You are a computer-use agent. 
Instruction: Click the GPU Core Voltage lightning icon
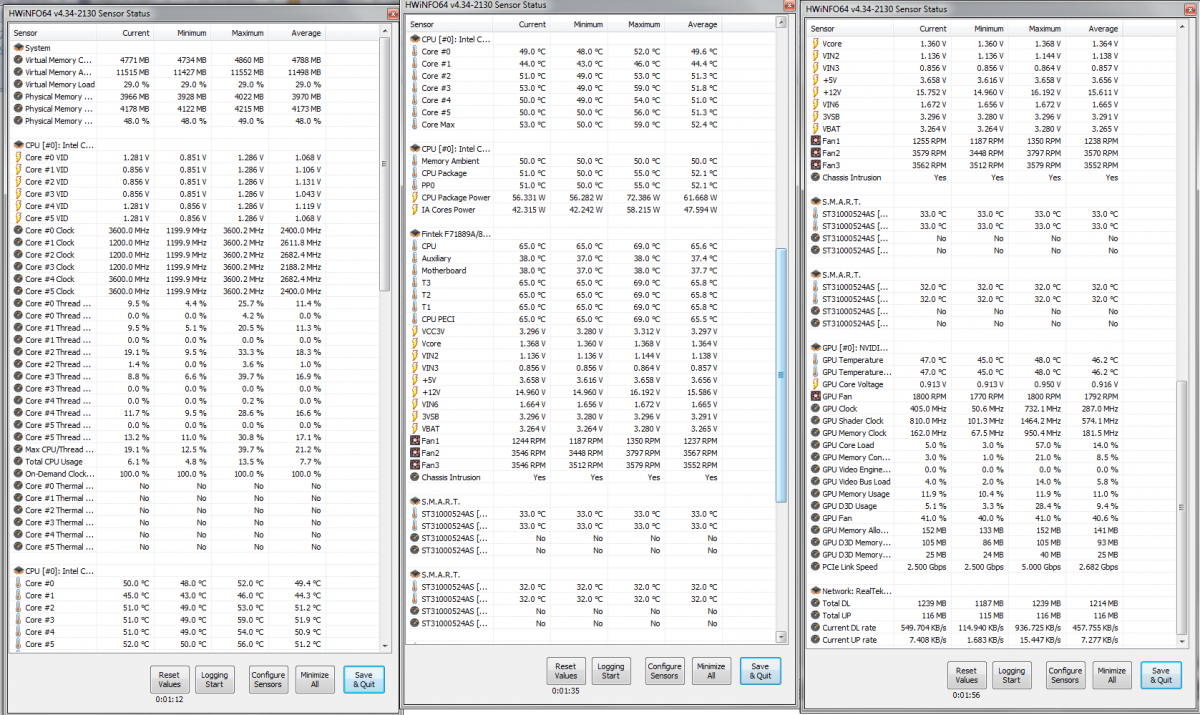(815, 384)
